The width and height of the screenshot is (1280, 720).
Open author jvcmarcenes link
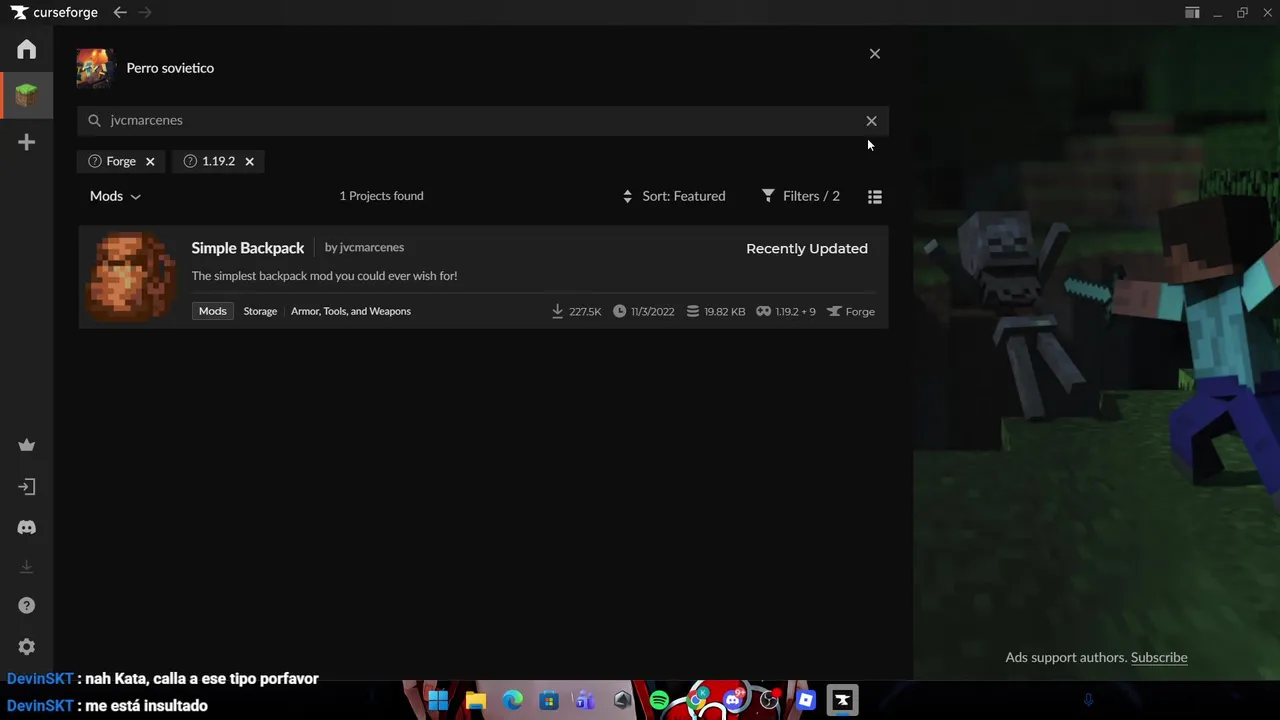[x=372, y=247]
